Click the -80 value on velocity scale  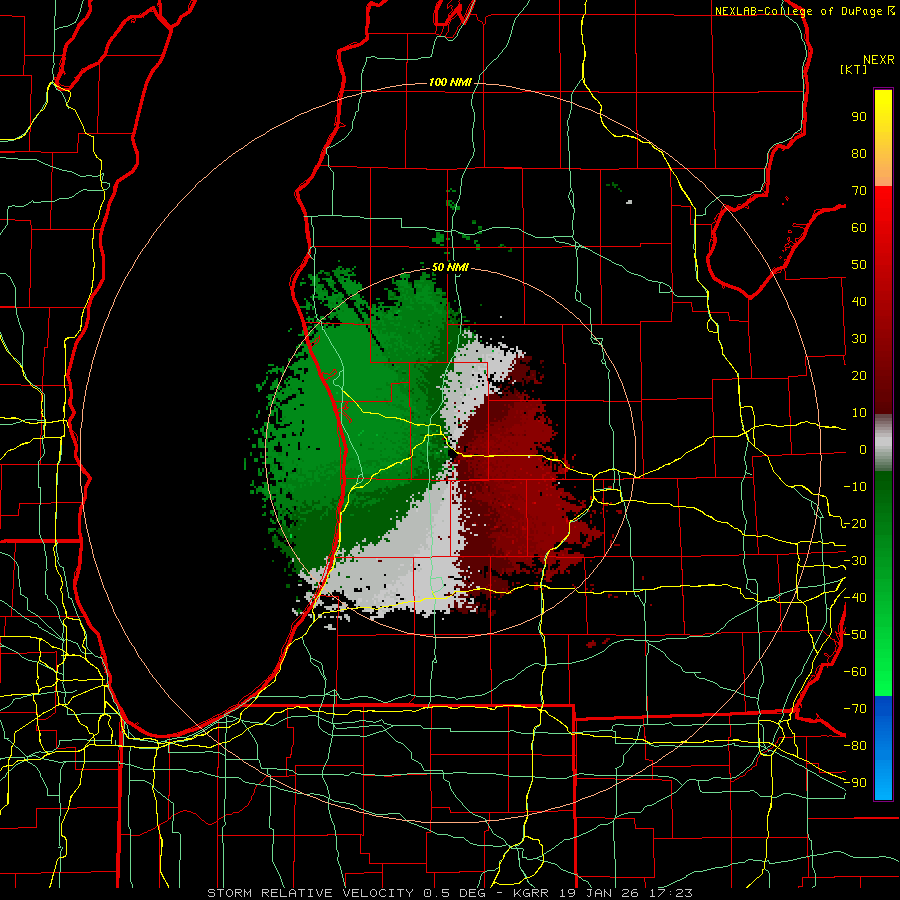(855, 746)
